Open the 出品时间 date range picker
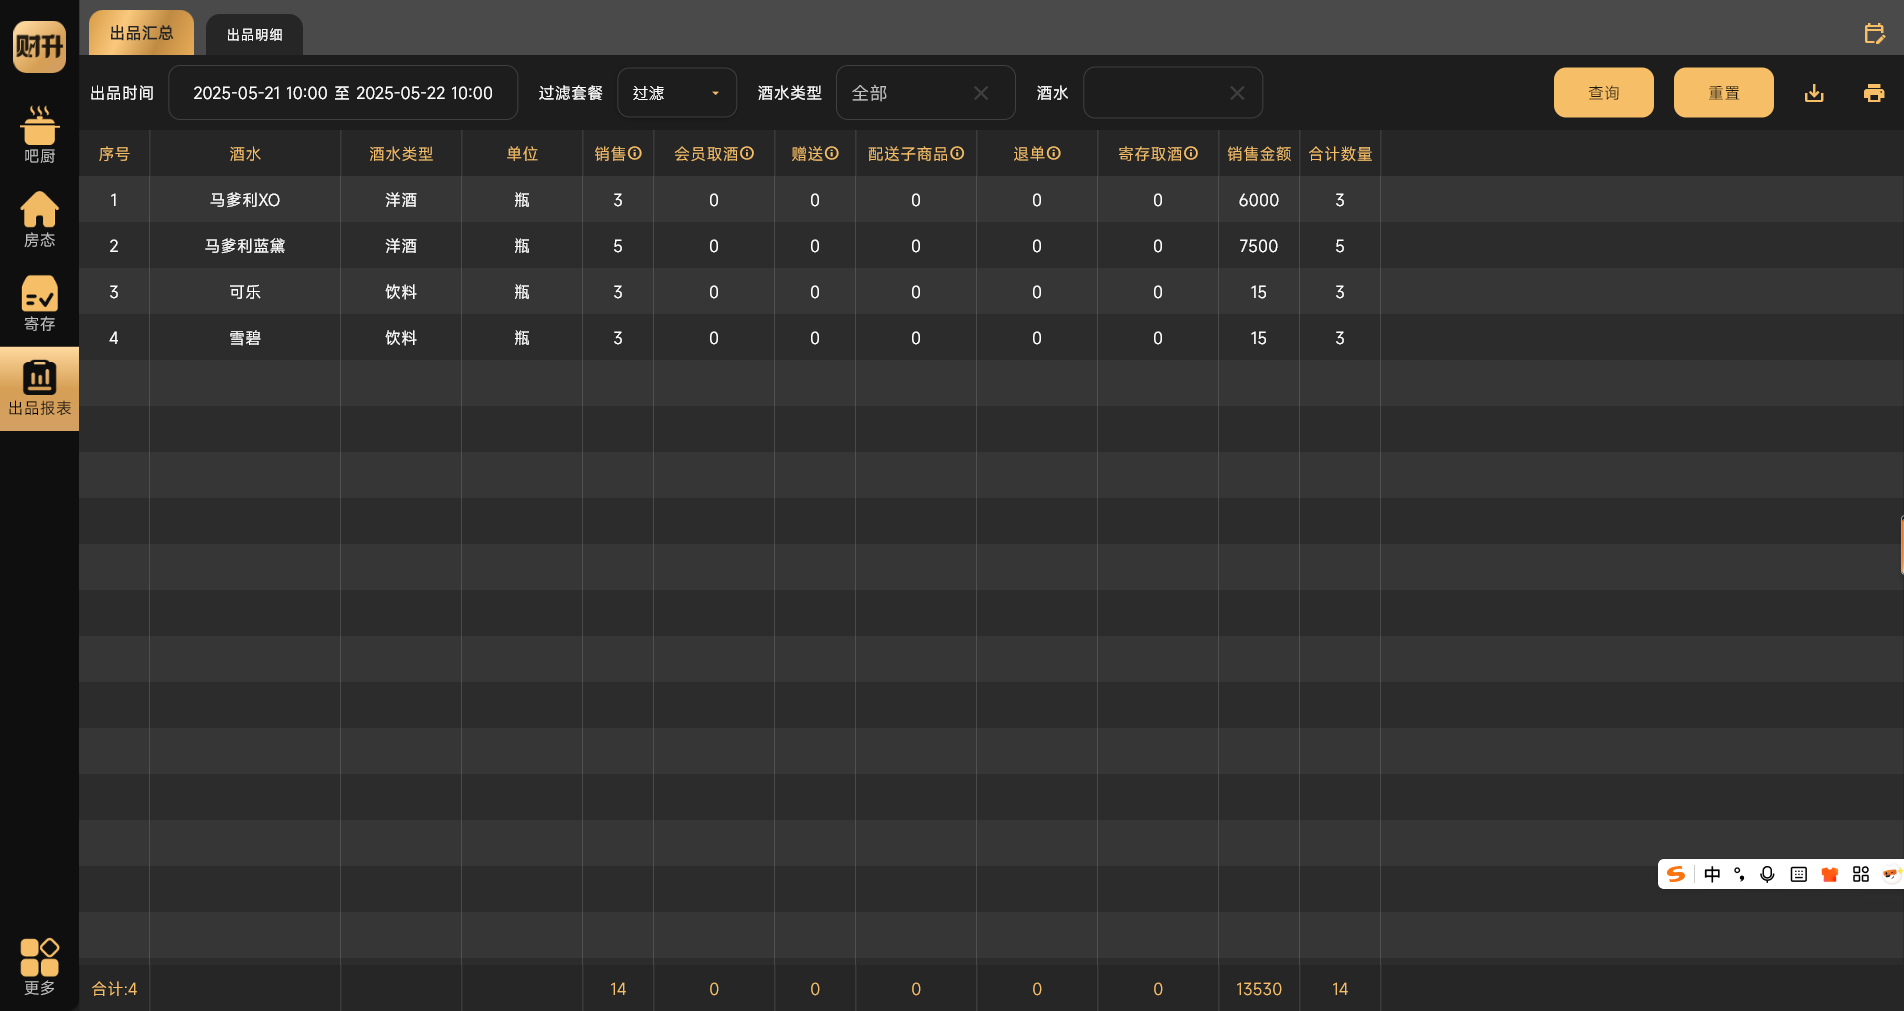Image resolution: width=1904 pixels, height=1011 pixels. (x=343, y=93)
